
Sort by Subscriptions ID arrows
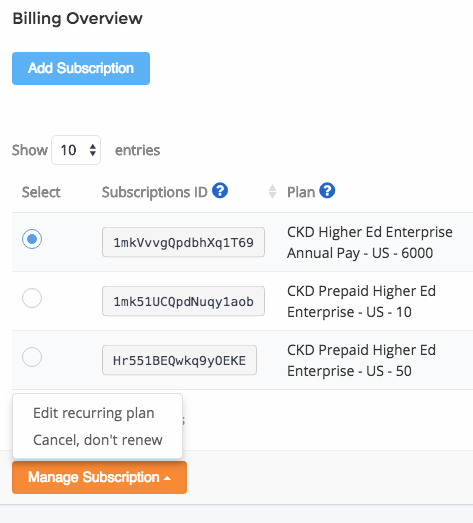[272, 192]
